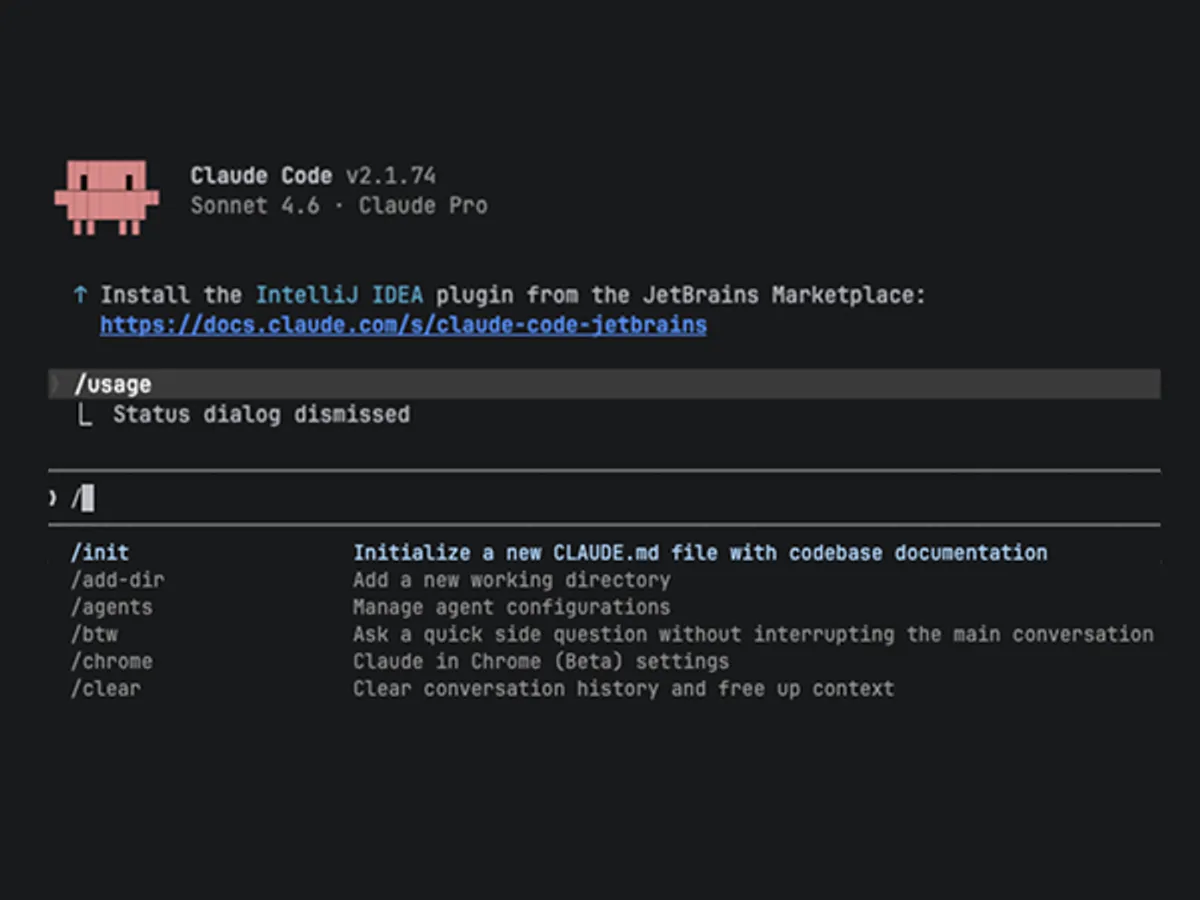Image resolution: width=1200 pixels, height=900 pixels.
Task: Click the Claude Code pixel mascot logo
Action: coord(106,196)
